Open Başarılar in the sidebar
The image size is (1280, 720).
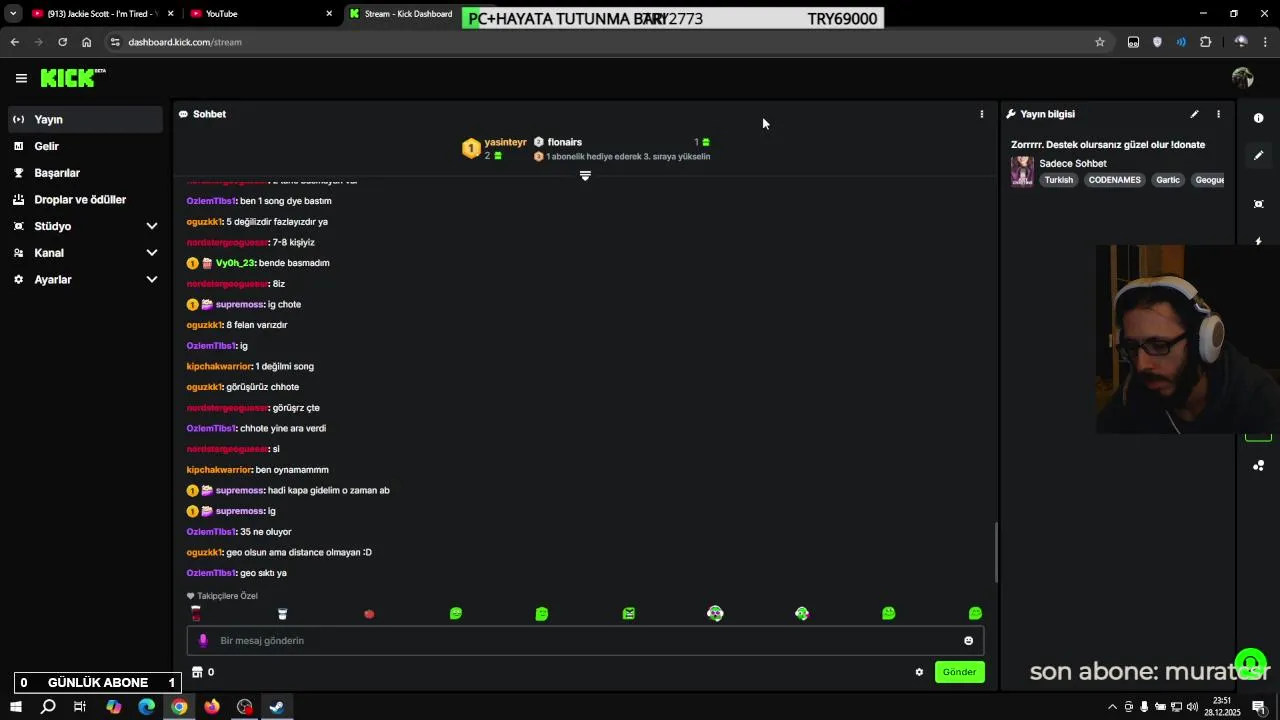coord(84,173)
